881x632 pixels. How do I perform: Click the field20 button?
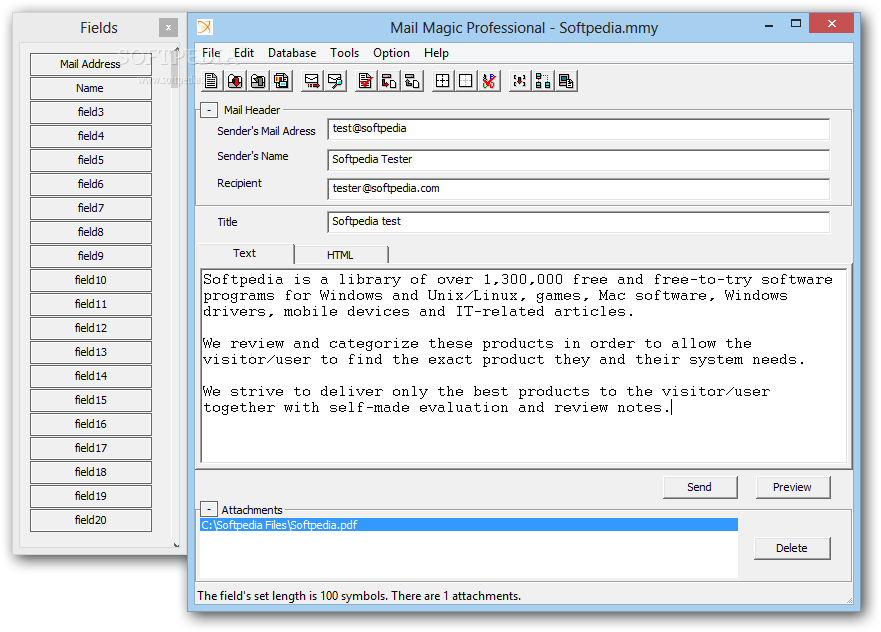(x=90, y=520)
